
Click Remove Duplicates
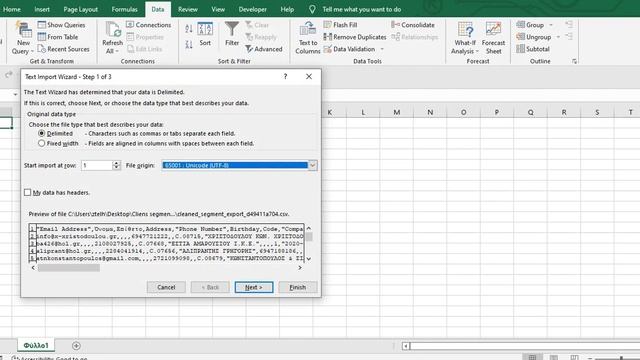click(x=355, y=37)
